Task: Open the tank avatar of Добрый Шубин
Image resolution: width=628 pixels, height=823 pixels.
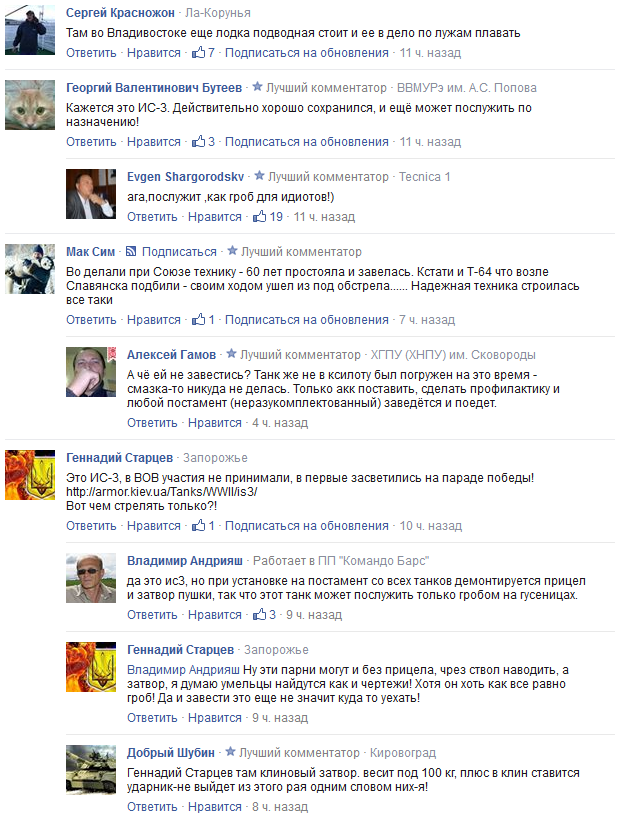Action: [x=91, y=769]
